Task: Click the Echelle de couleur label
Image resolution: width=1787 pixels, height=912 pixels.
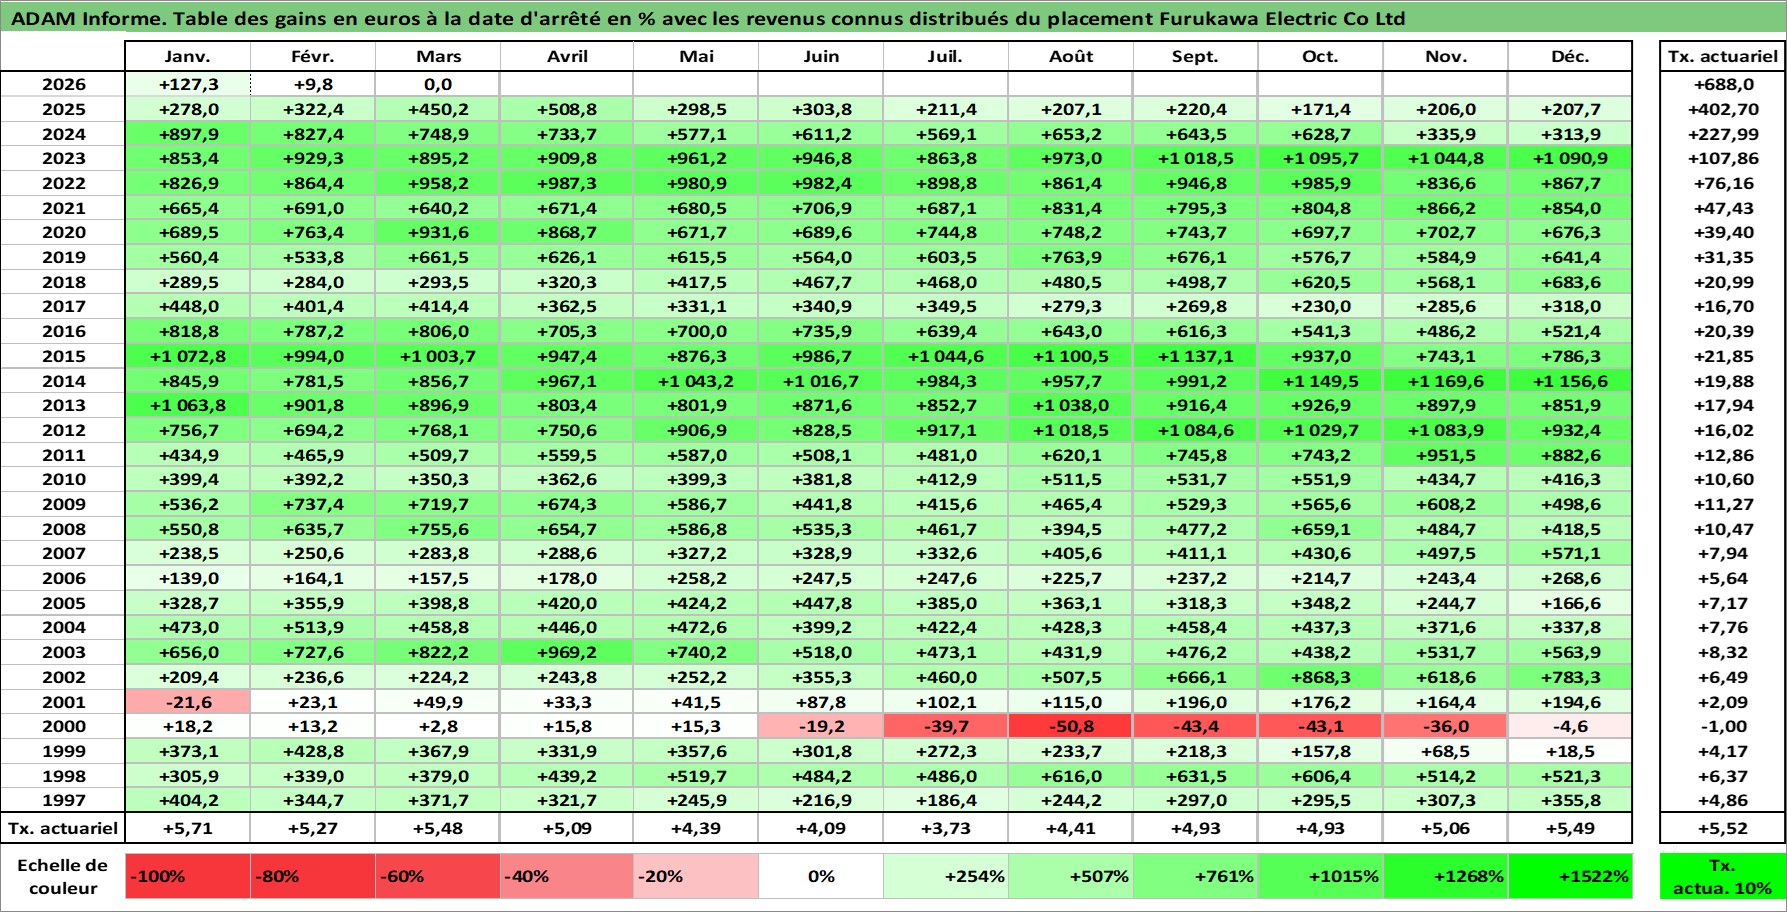Action: point(63,876)
